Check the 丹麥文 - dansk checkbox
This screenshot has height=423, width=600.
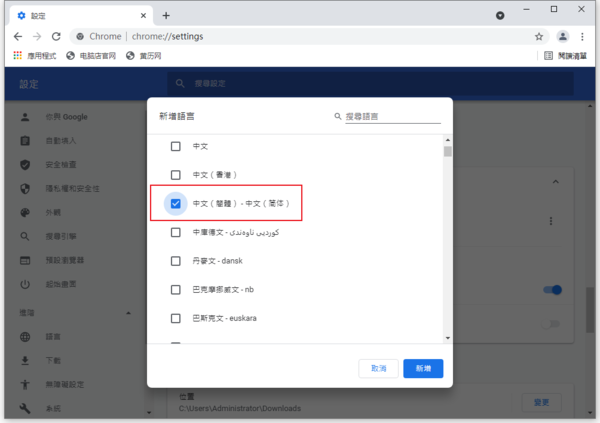pyautogui.click(x=176, y=261)
